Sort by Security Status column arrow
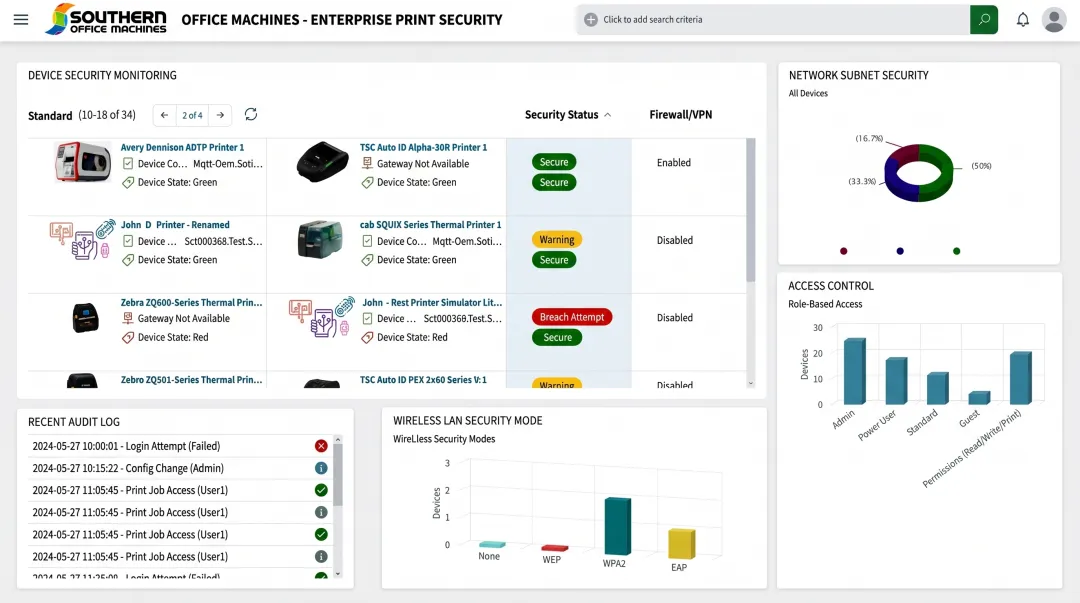The width and height of the screenshot is (1080, 603). (x=608, y=115)
